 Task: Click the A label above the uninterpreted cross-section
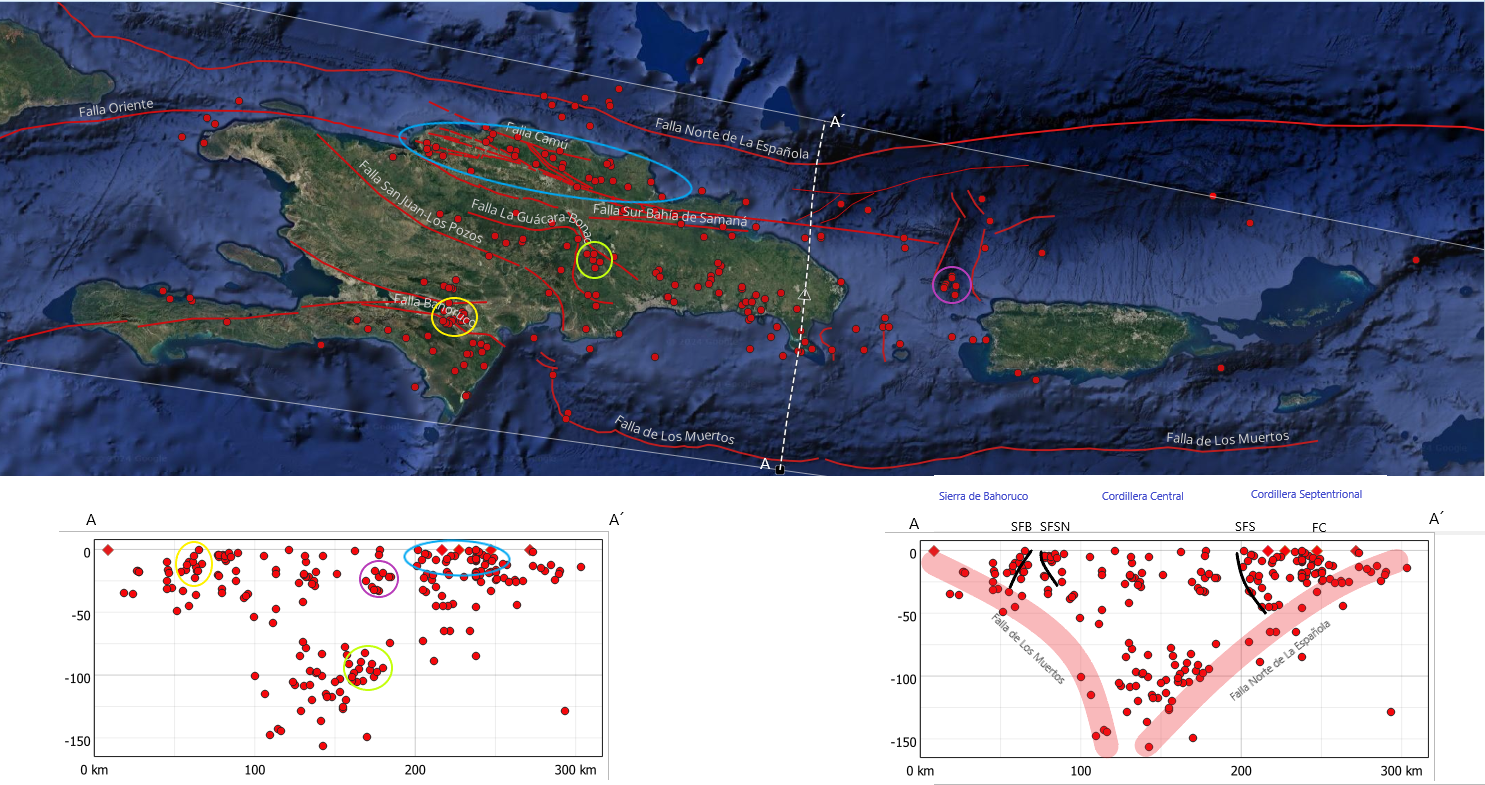coord(91,520)
